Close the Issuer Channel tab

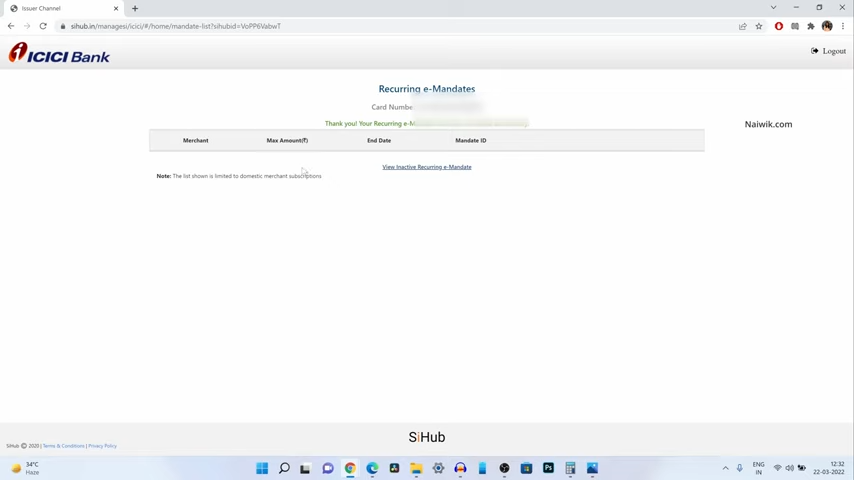pos(115,8)
